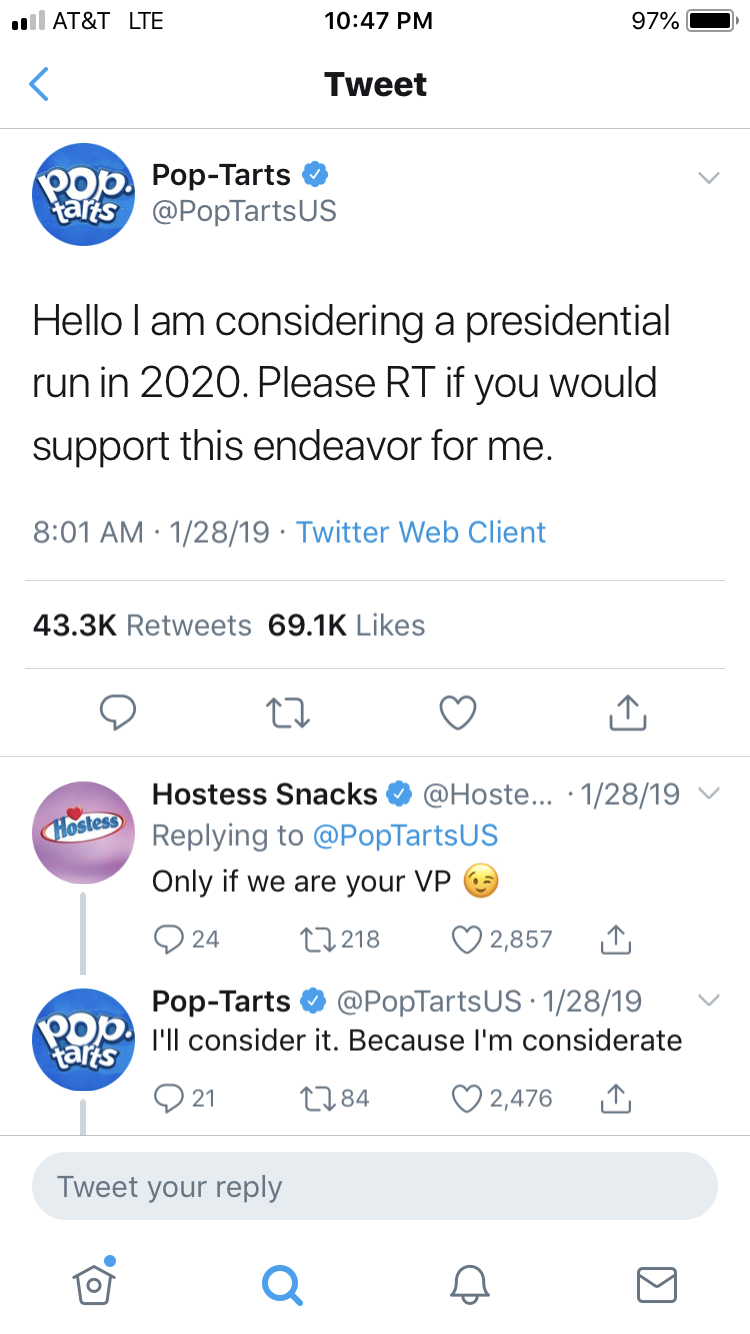Retweet the Hostess Snacks reply
This screenshot has width=750, height=1334.
pos(314,939)
